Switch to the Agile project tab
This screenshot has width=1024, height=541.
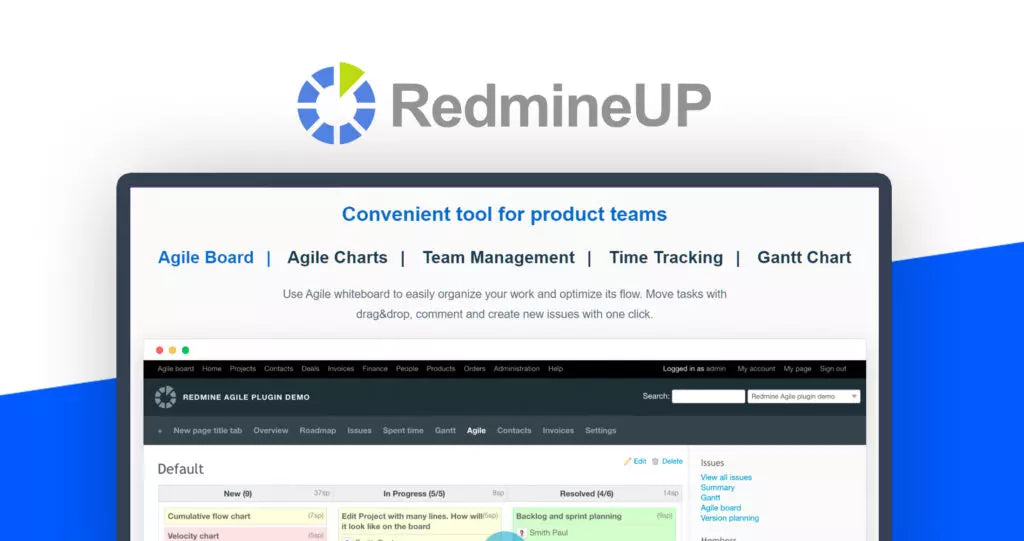pos(476,431)
